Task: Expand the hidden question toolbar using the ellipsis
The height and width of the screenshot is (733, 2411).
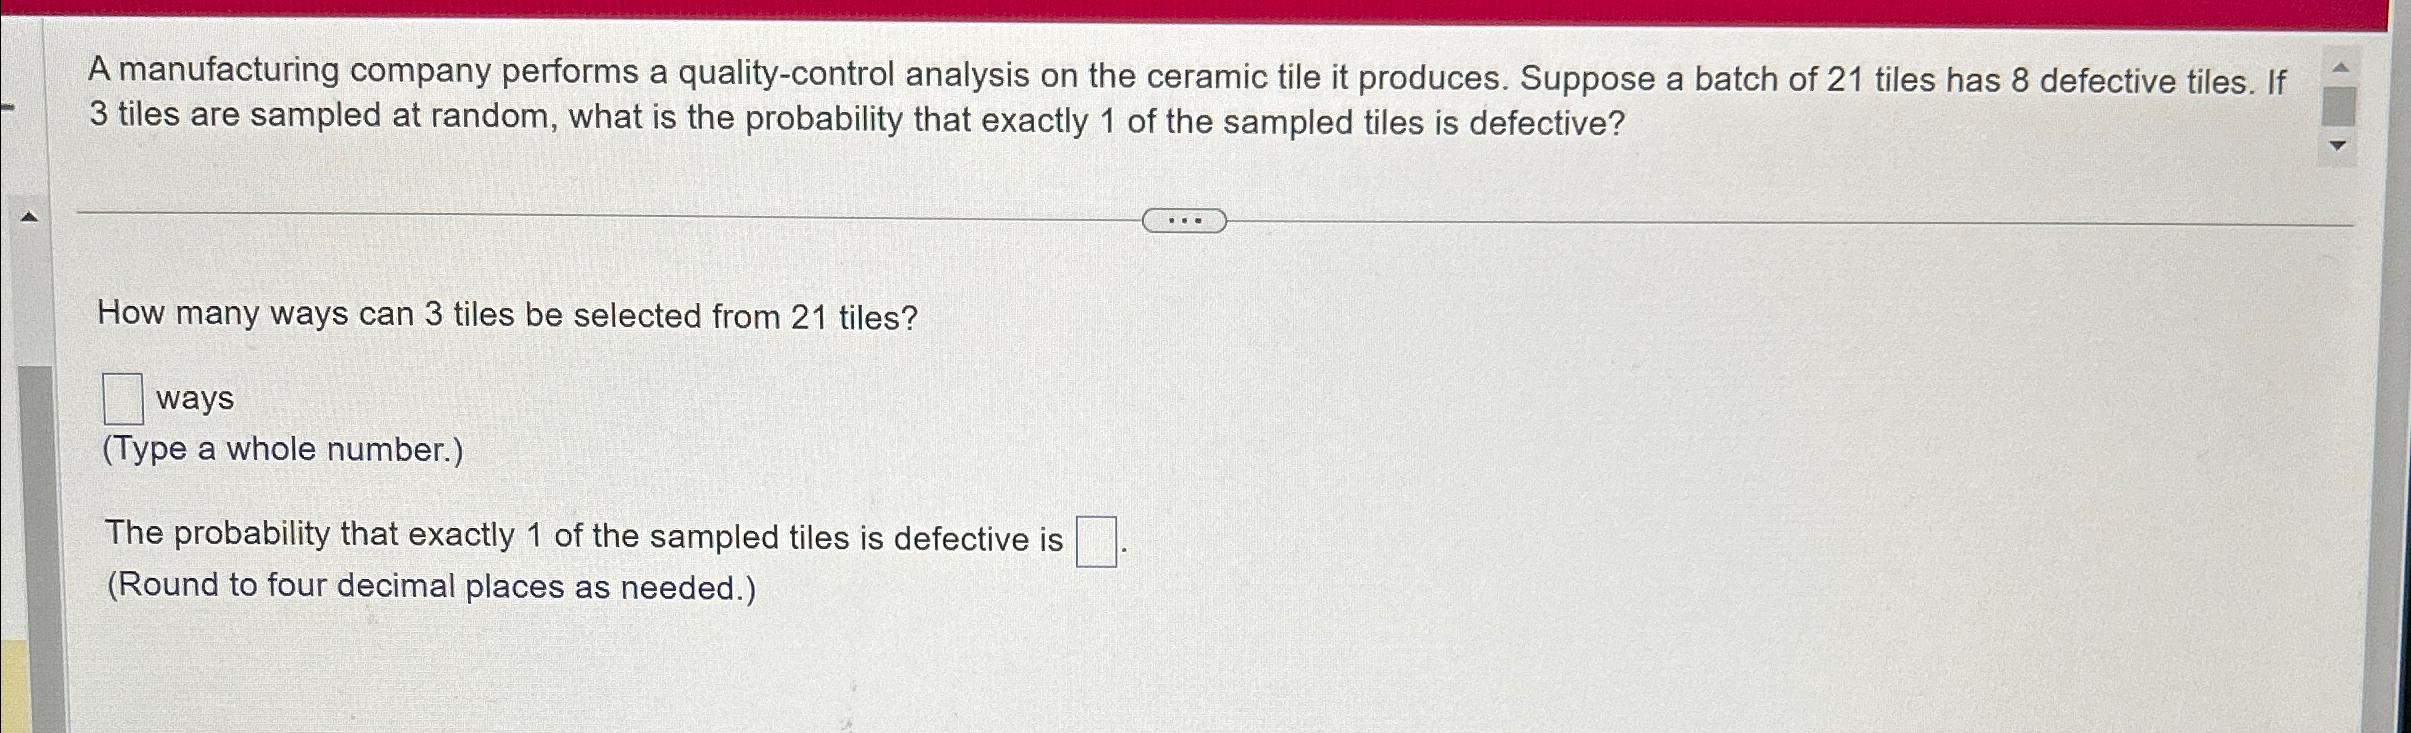Action: [x=1184, y=218]
